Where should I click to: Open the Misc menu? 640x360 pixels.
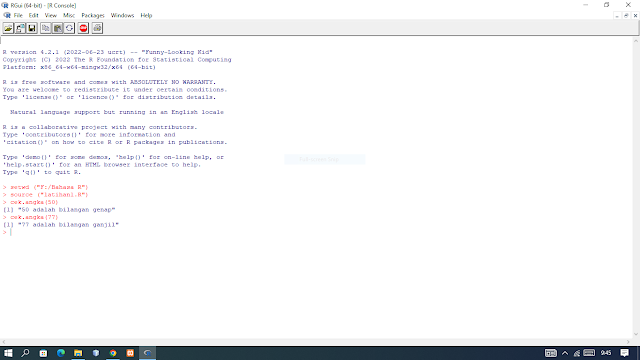(69, 16)
